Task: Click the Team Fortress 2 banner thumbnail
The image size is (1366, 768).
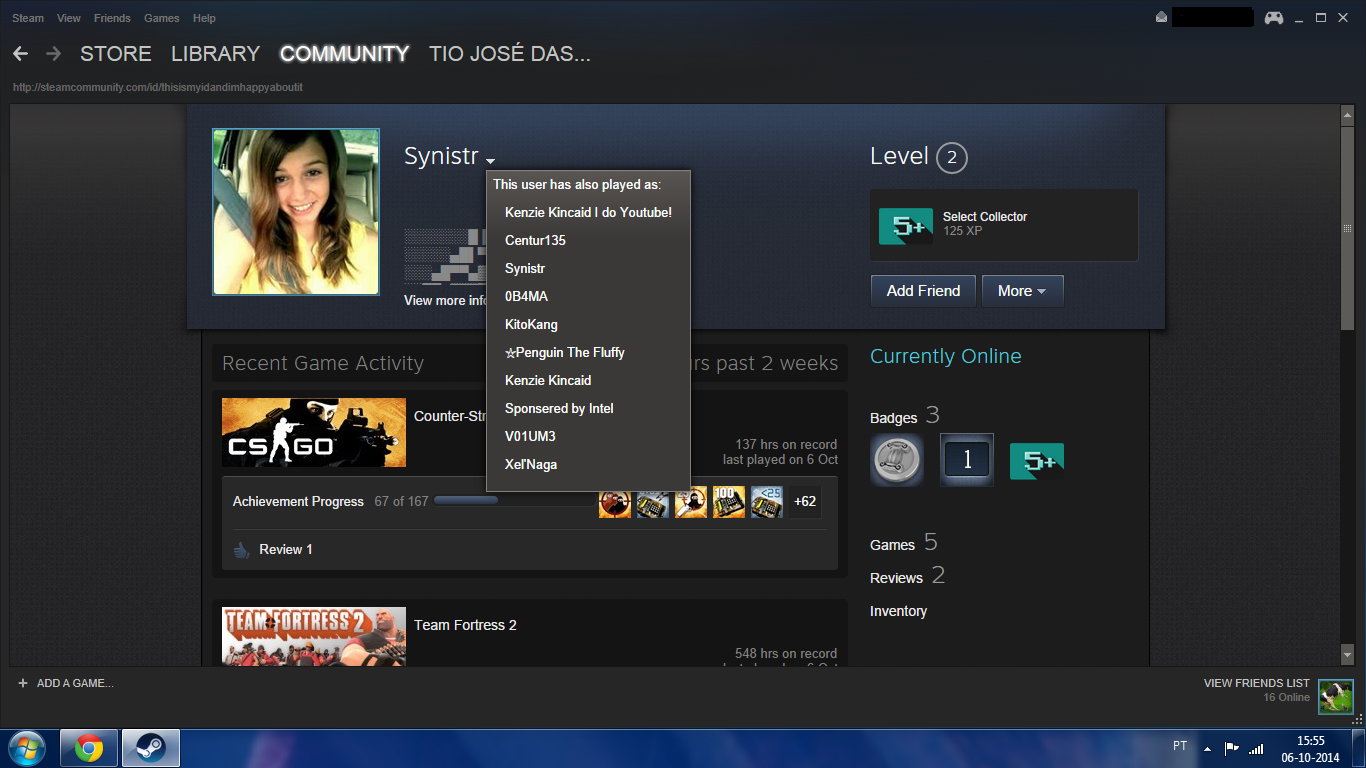Action: (x=314, y=636)
